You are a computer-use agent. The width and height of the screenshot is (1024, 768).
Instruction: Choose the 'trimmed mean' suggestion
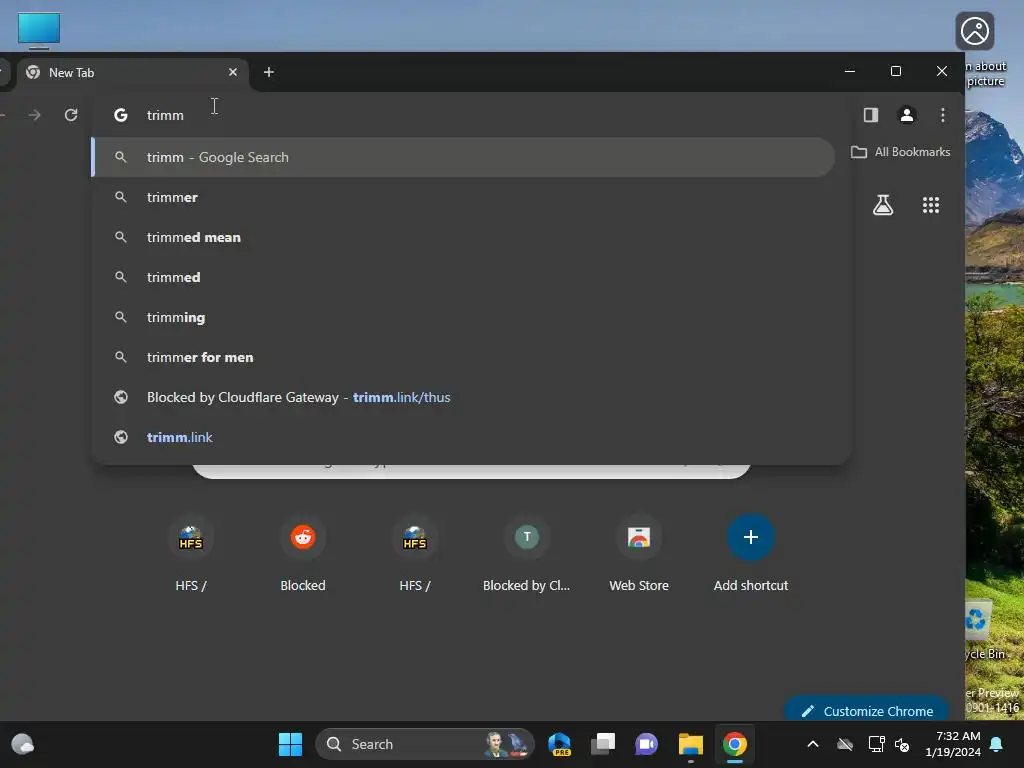point(463,237)
